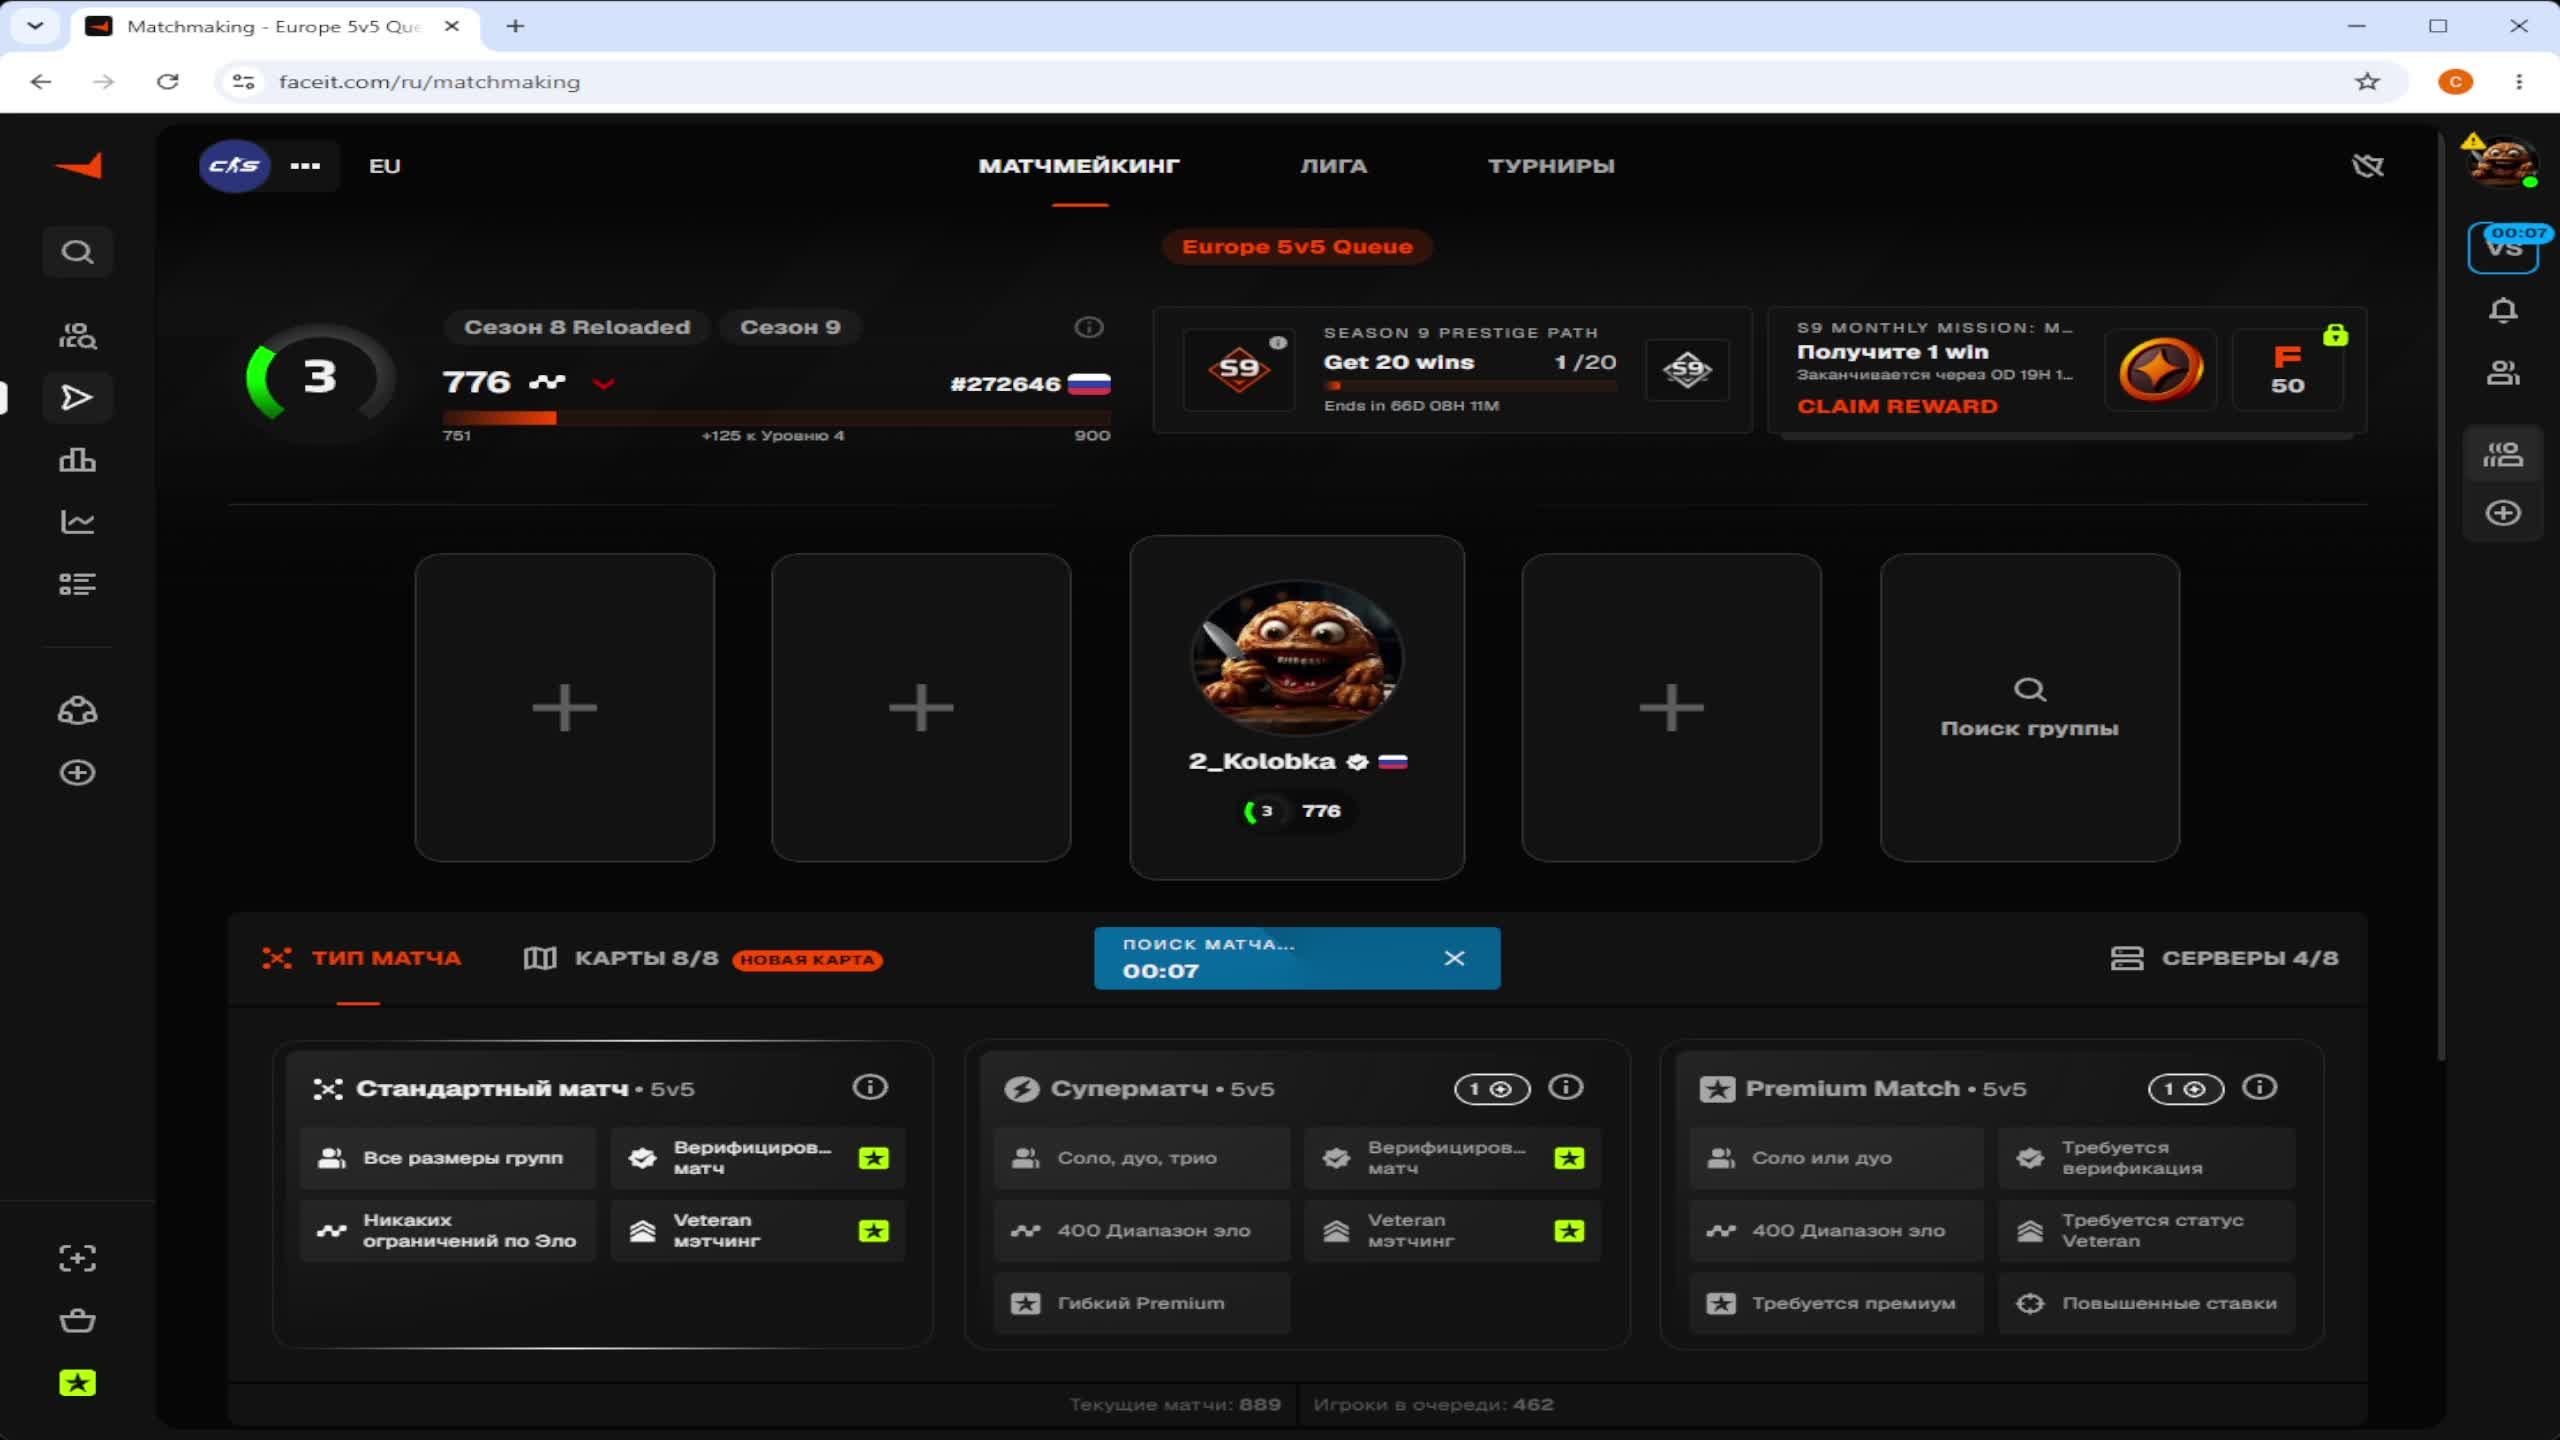
Task: Click the info icon beside Сезон 9
Action: 1089,327
